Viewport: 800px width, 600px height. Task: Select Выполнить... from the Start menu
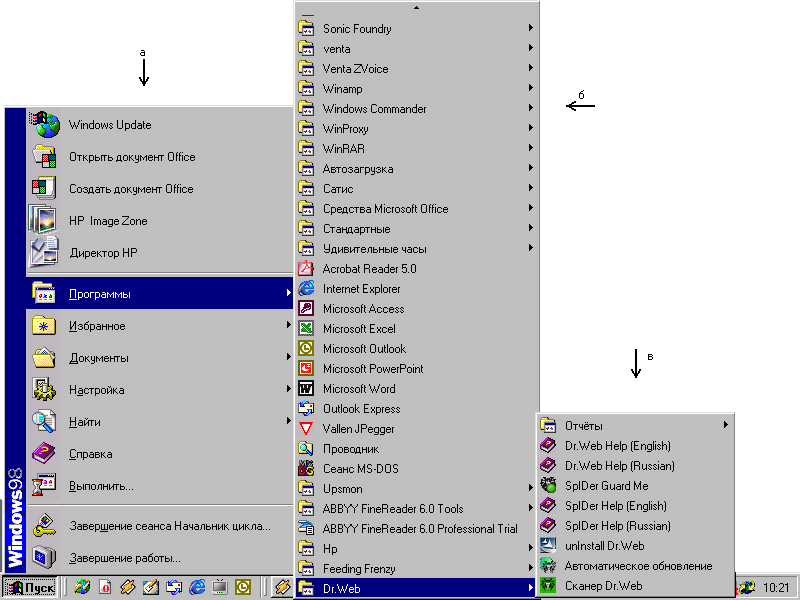pos(160,486)
